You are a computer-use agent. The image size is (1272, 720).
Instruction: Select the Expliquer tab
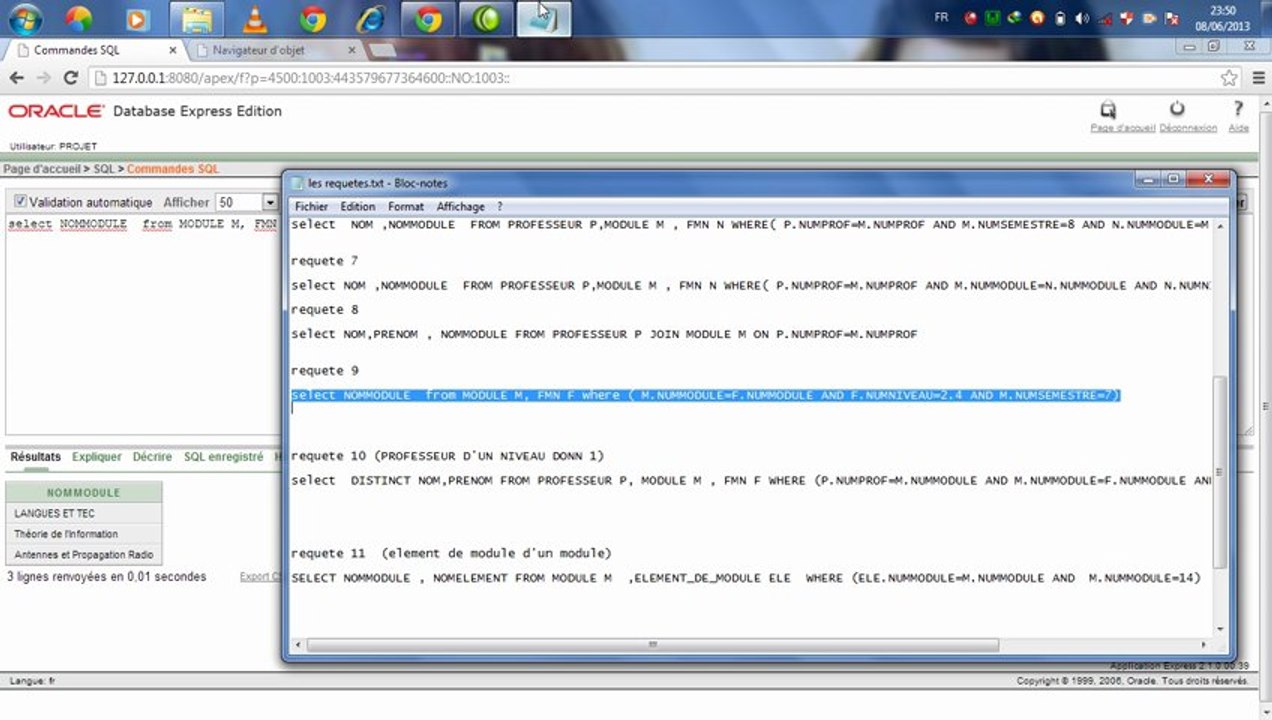tap(97, 457)
